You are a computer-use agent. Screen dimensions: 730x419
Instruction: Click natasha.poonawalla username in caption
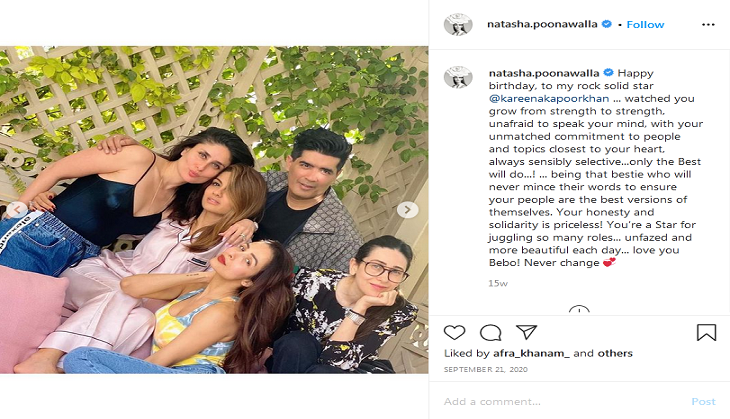pyautogui.click(x=544, y=73)
